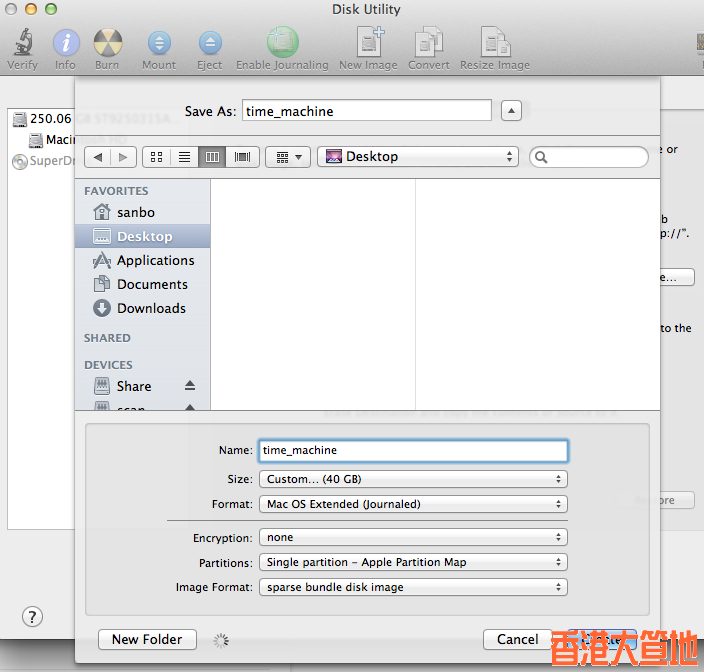The height and width of the screenshot is (672, 704).
Task: Select the SuperDrive entry
Action: tap(43, 161)
